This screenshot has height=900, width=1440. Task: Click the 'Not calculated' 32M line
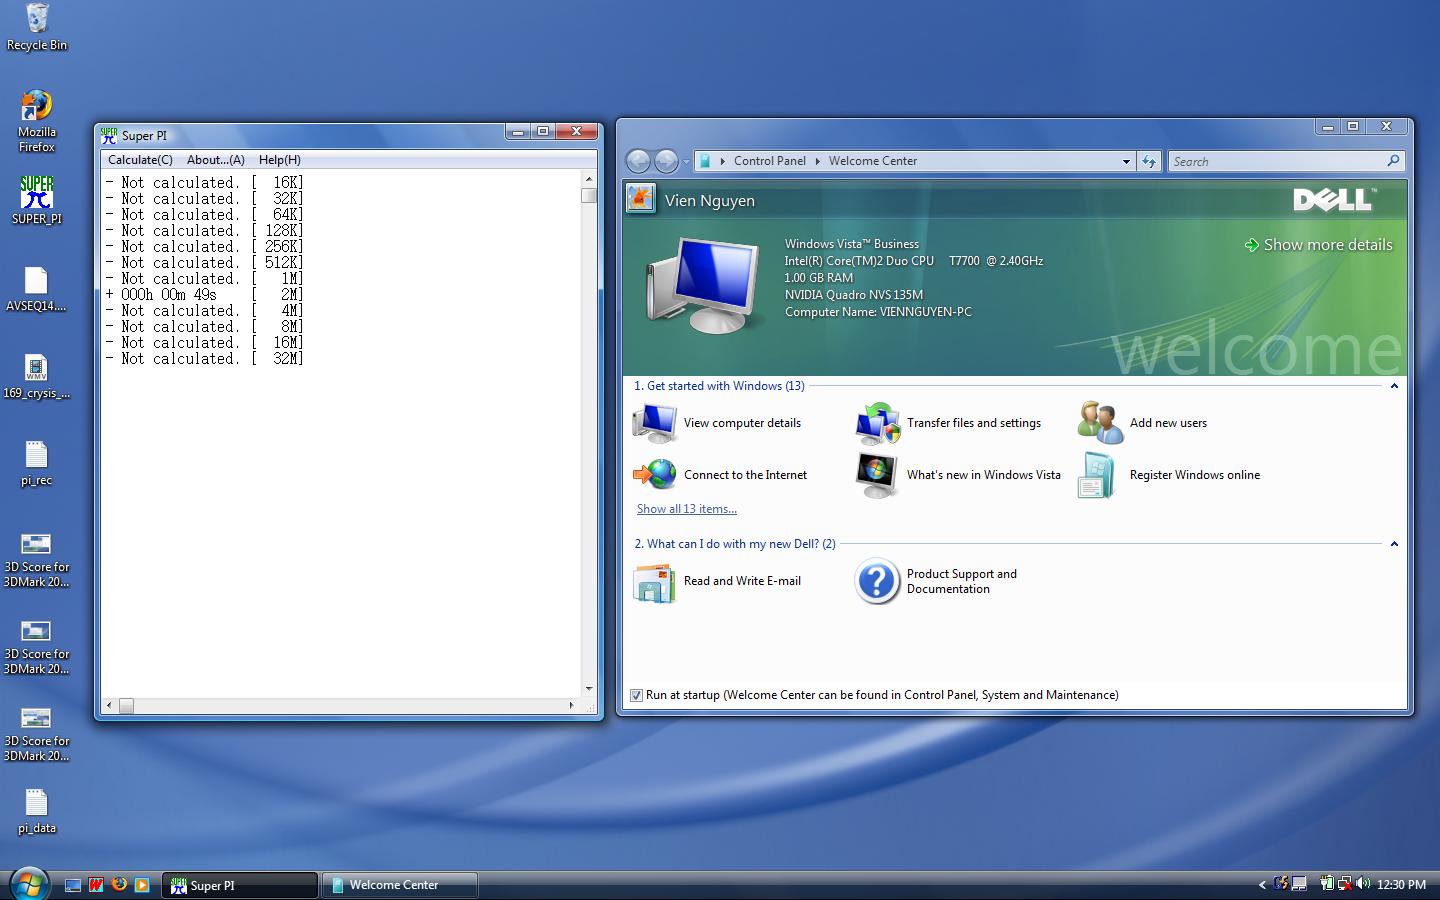point(205,359)
